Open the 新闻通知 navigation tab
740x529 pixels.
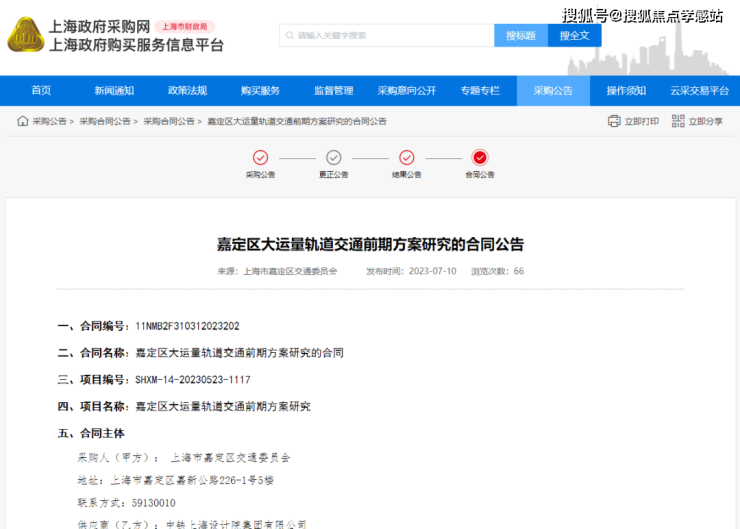click(114, 91)
